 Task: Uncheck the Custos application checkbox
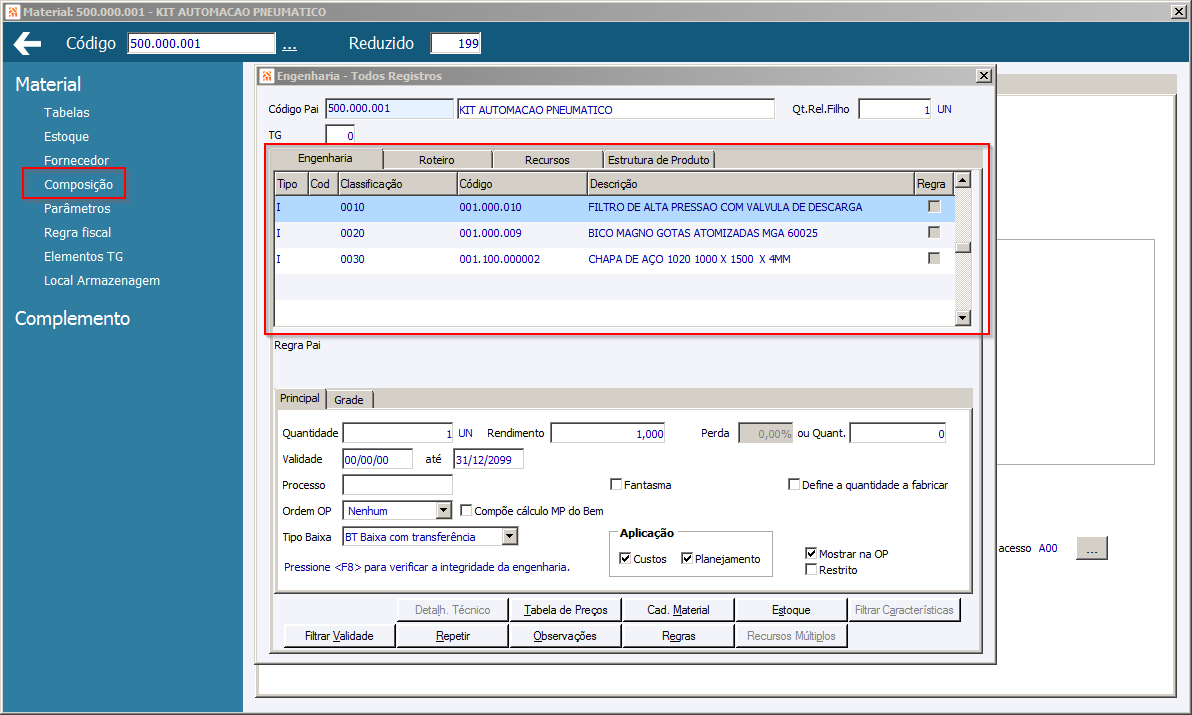pos(625,559)
